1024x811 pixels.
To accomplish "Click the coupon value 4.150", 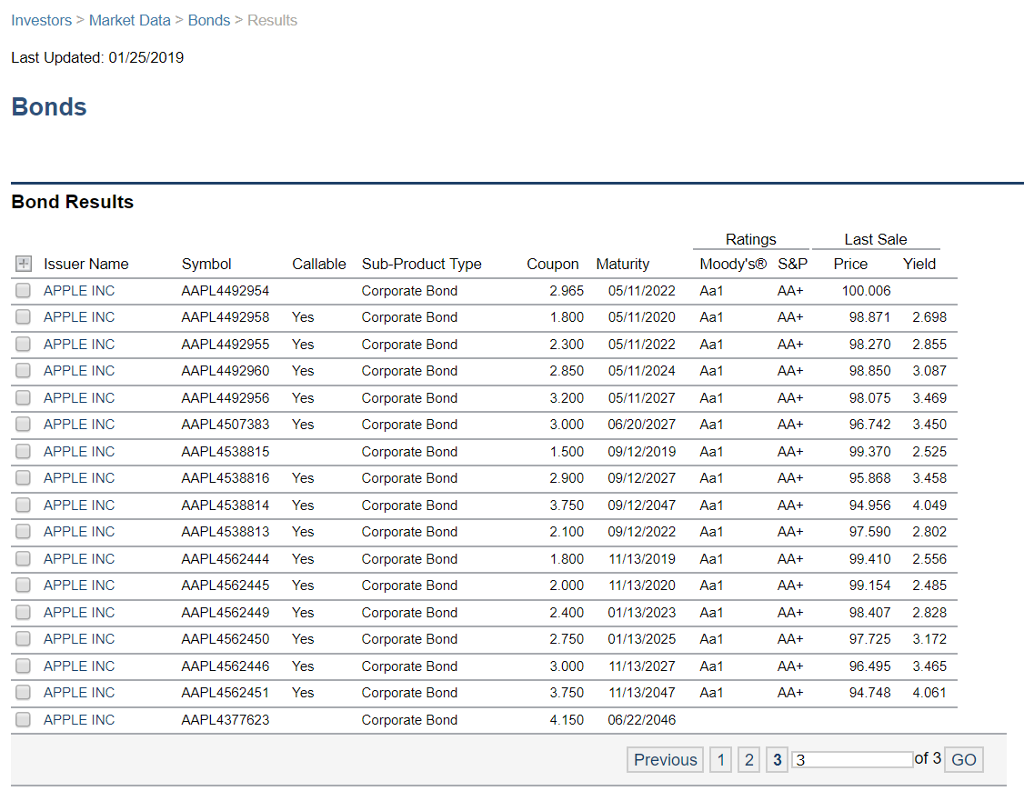I will coord(566,720).
